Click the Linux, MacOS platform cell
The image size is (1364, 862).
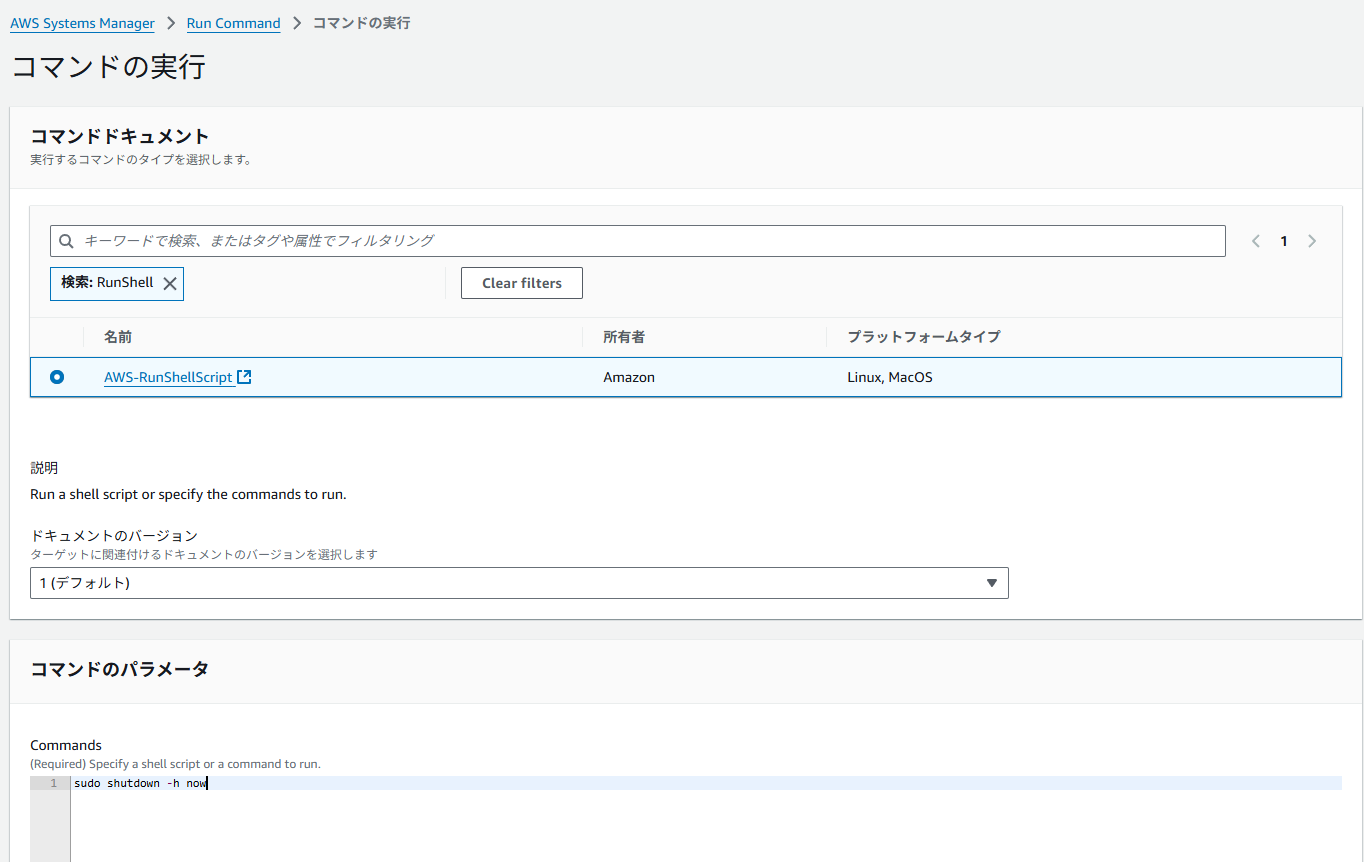pyautogui.click(x=889, y=377)
